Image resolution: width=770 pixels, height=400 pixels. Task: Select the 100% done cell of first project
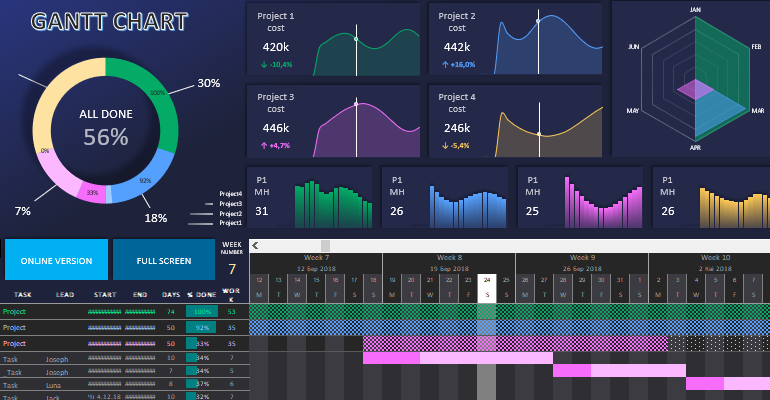[203, 313]
